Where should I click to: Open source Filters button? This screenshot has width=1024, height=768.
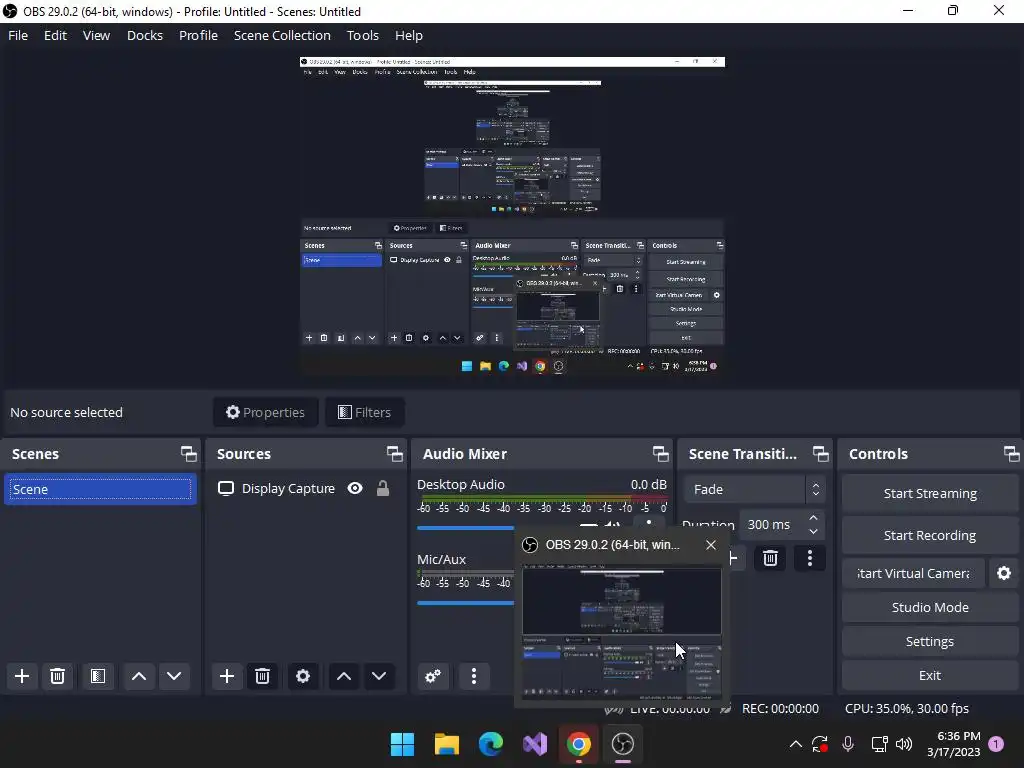[364, 412]
